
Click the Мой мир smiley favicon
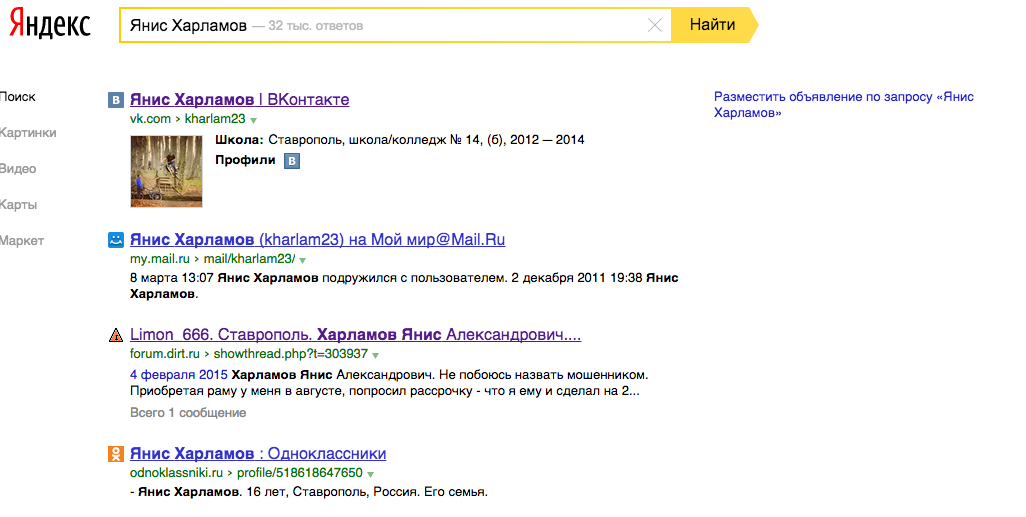point(116,240)
